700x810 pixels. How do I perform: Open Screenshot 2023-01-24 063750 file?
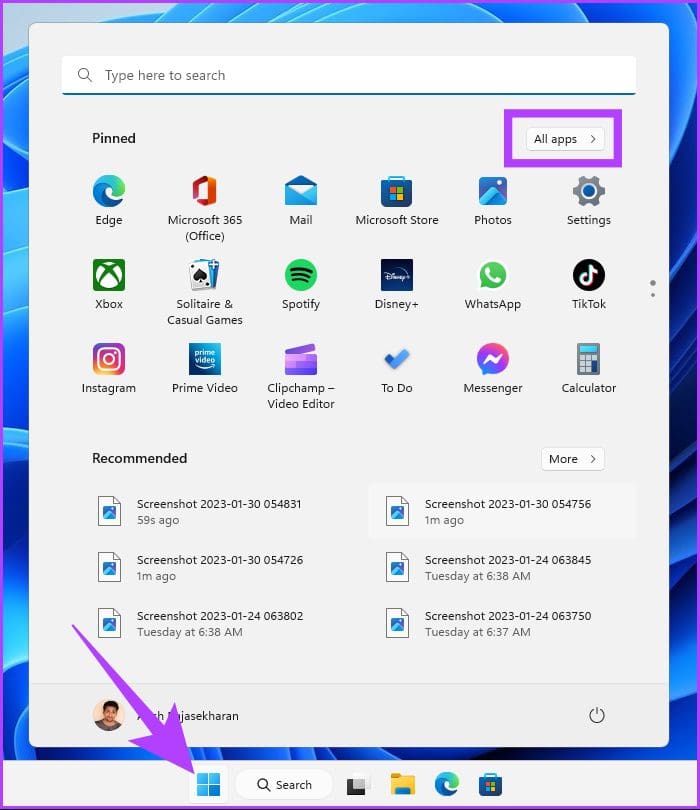503,624
